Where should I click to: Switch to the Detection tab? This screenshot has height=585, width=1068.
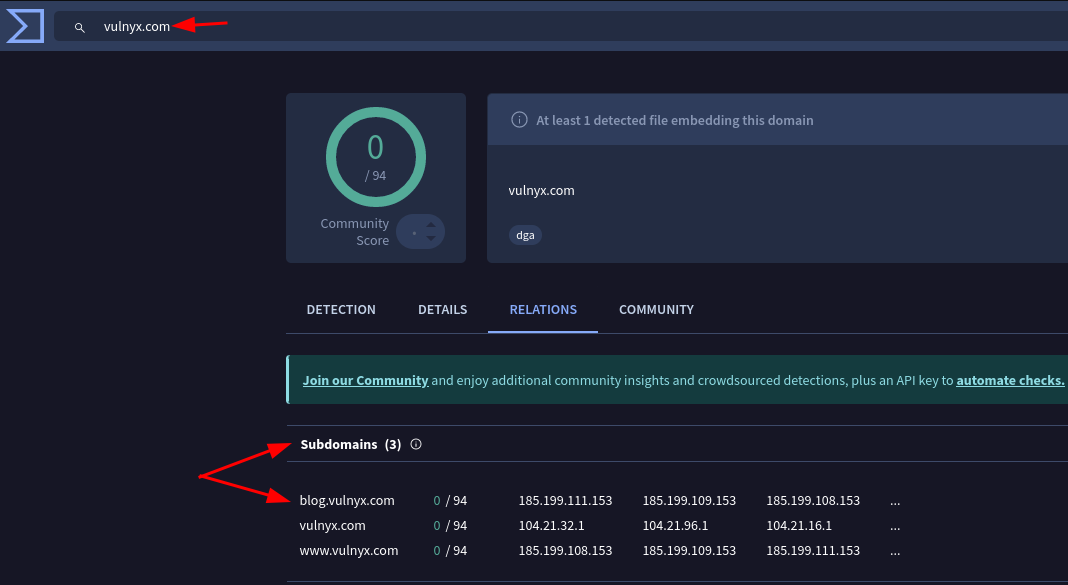click(x=341, y=310)
